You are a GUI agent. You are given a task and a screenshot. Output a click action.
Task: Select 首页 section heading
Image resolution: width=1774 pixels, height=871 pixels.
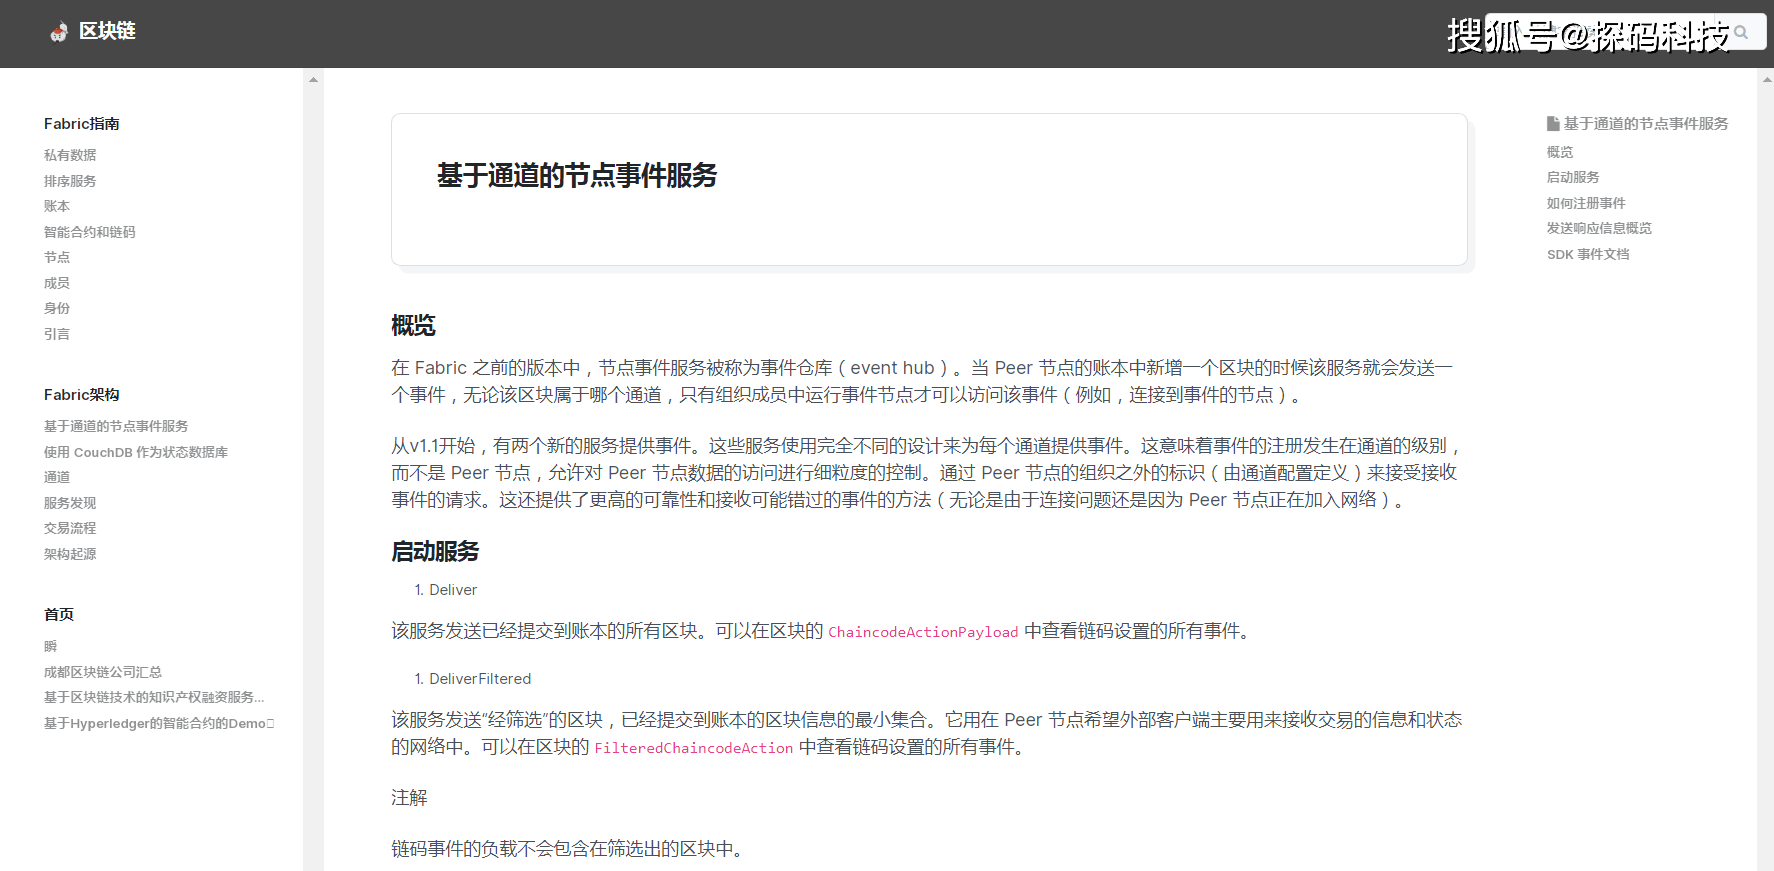click(x=59, y=615)
